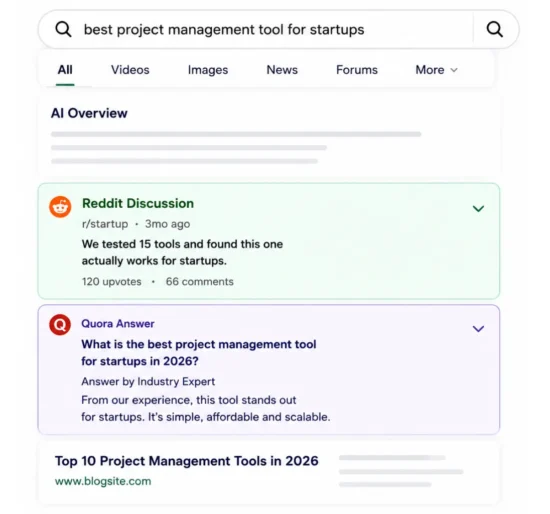Select the All tab
The height and width of the screenshot is (514, 550).
tap(65, 70)
